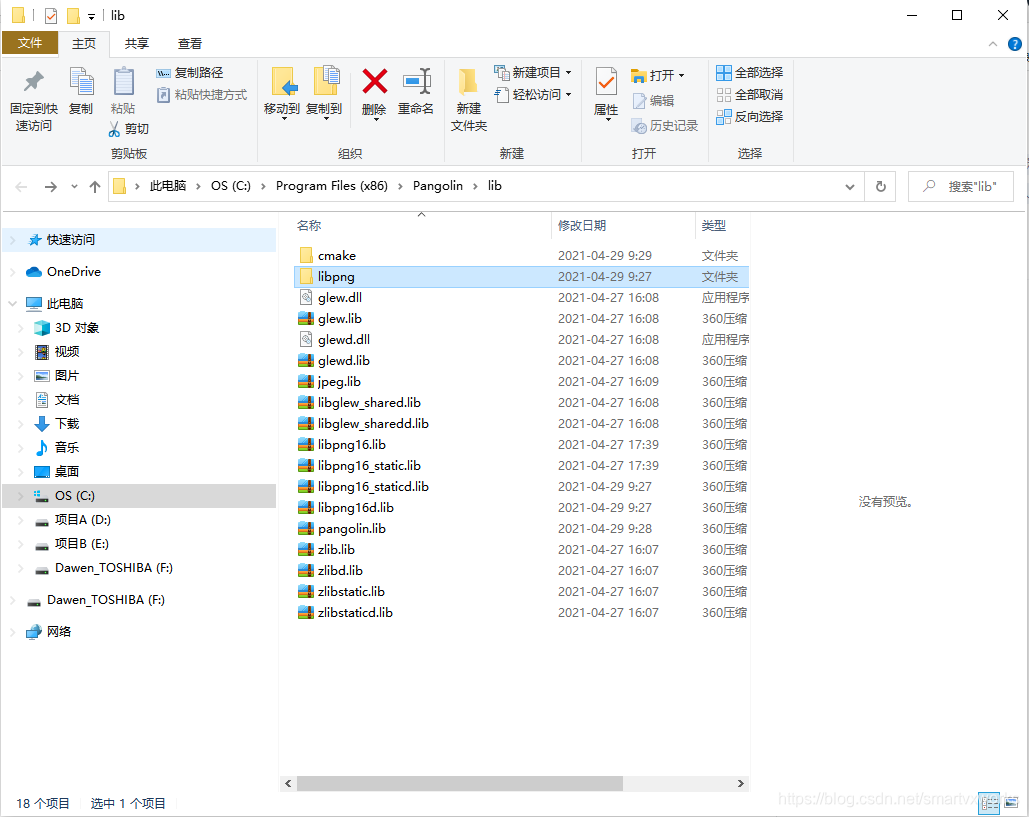Open 项目A (D:) drive
This screenshot has height=817, width=1029.
click(x=72, y=520)
